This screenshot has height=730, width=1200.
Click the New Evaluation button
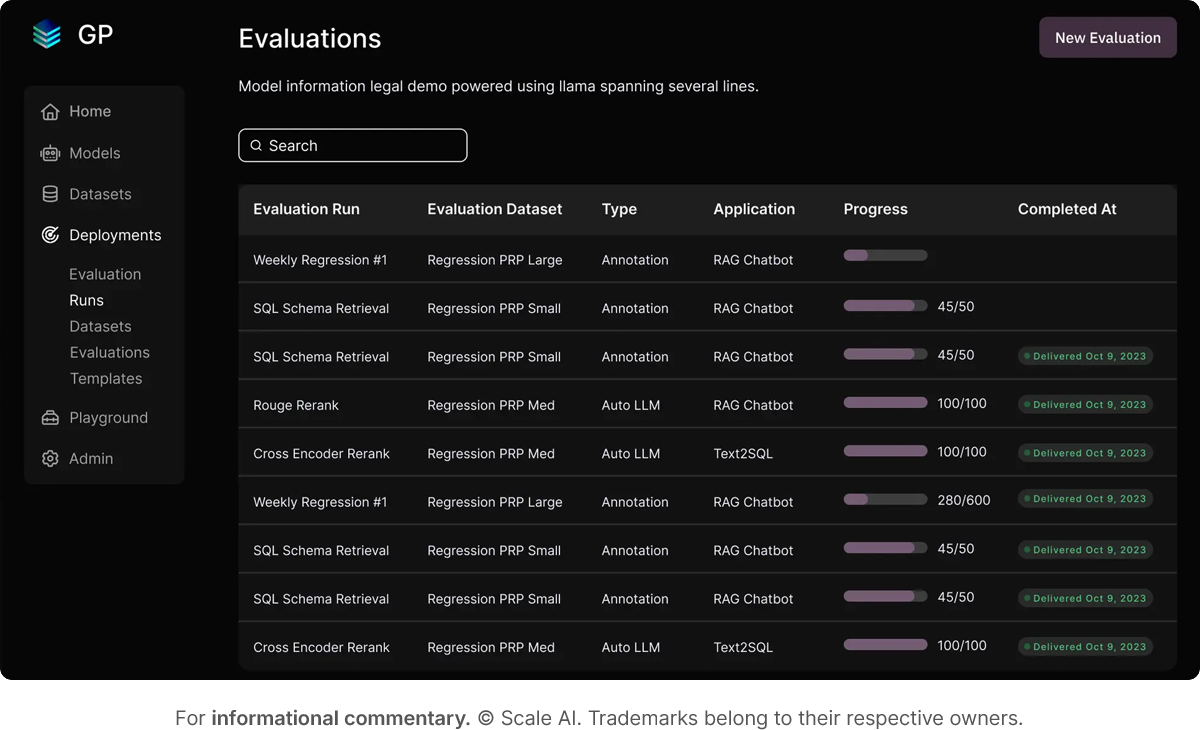click(x=1107, y=37)
